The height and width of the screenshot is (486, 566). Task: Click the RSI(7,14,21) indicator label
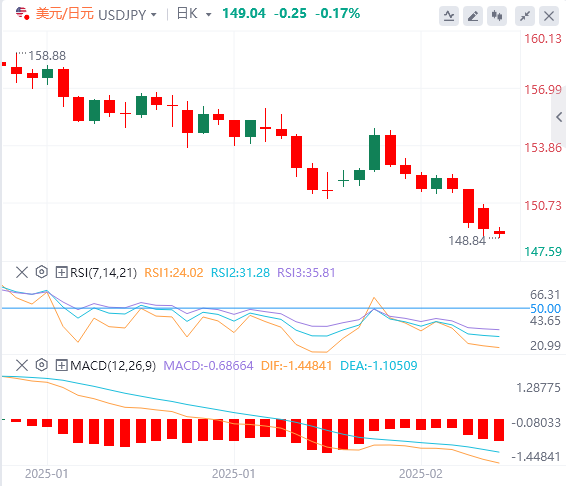tap(103, 273)
